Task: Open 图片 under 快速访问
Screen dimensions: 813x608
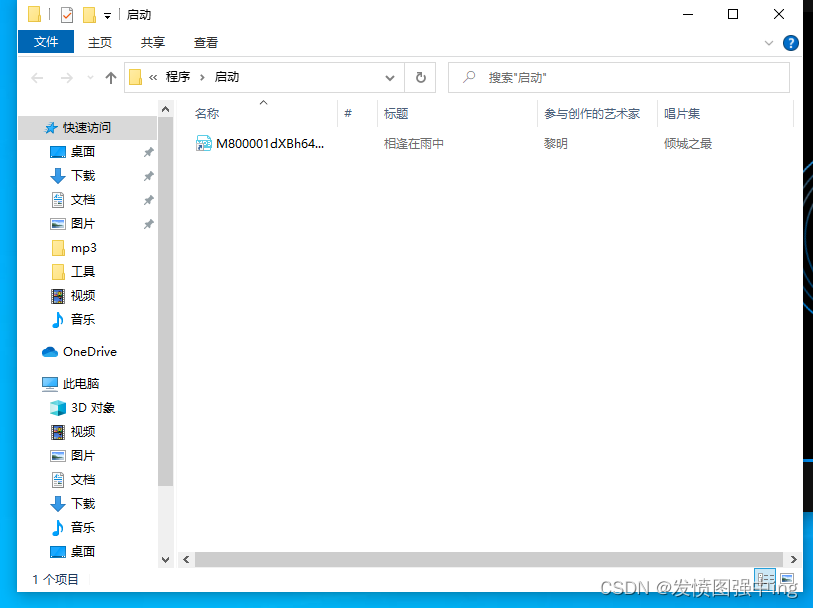Action: tap(83, 223)
